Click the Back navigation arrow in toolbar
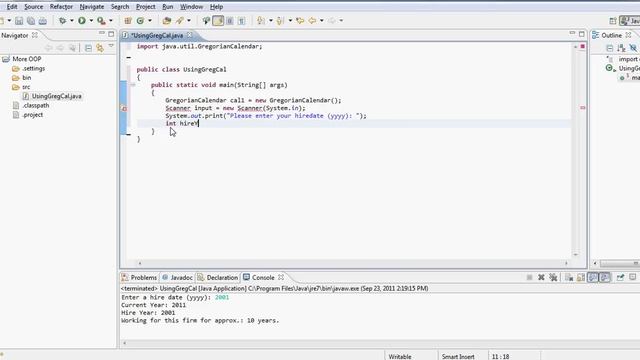This screenshot has width=640, height=360. 312,20
